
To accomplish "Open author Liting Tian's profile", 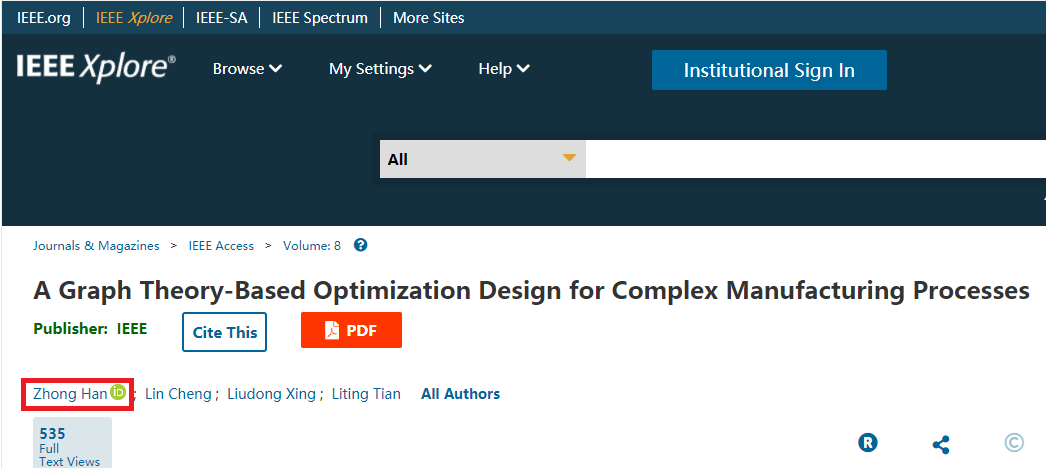I will (366, 394).
